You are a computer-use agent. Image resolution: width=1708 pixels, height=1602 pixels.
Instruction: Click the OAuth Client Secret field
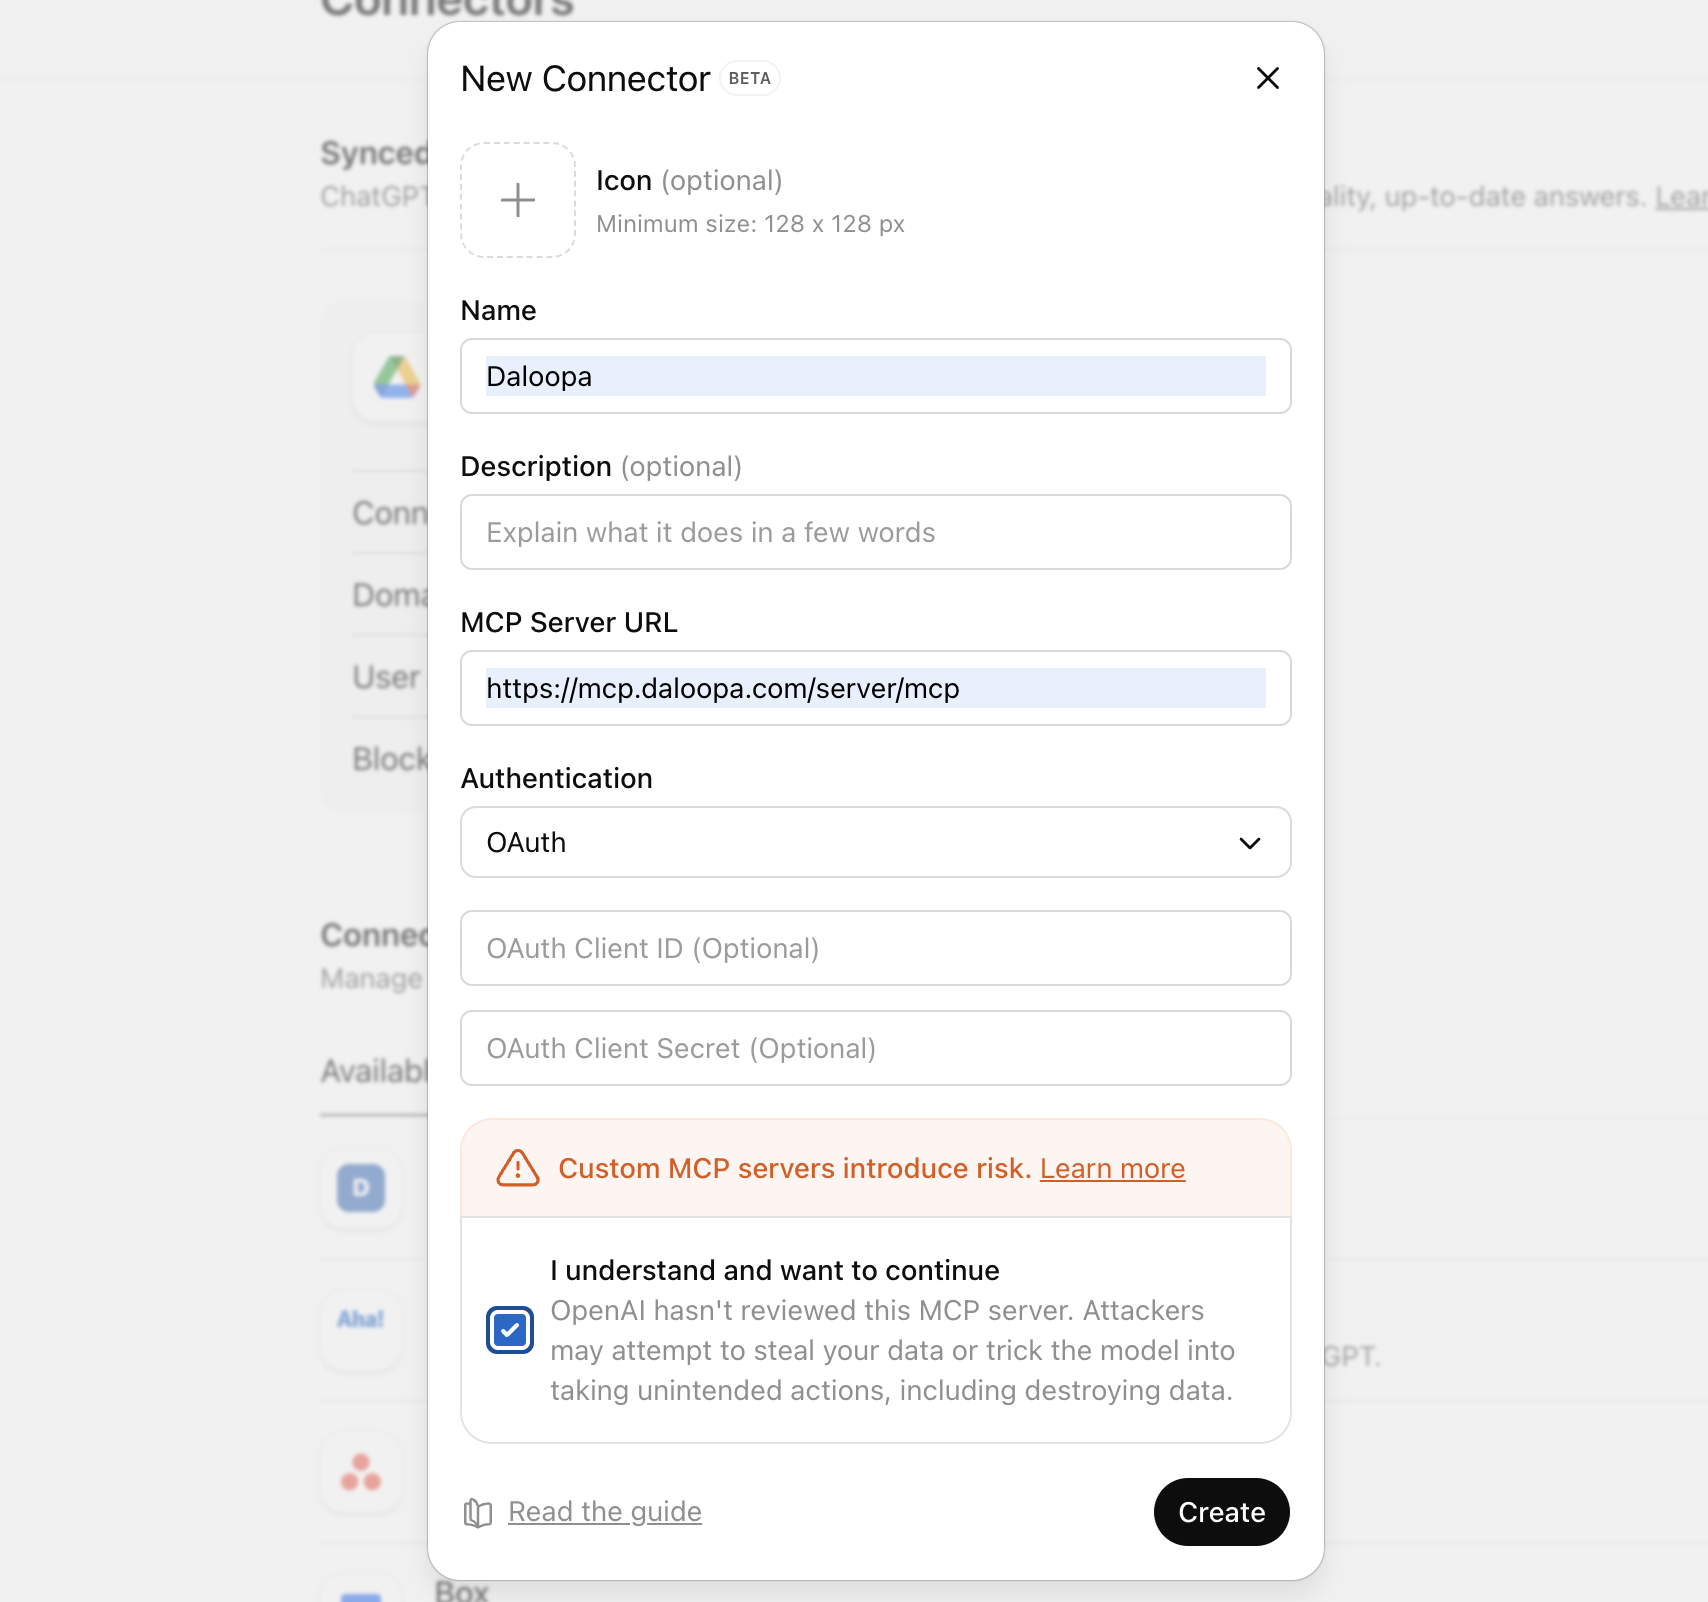(876, 1048)
